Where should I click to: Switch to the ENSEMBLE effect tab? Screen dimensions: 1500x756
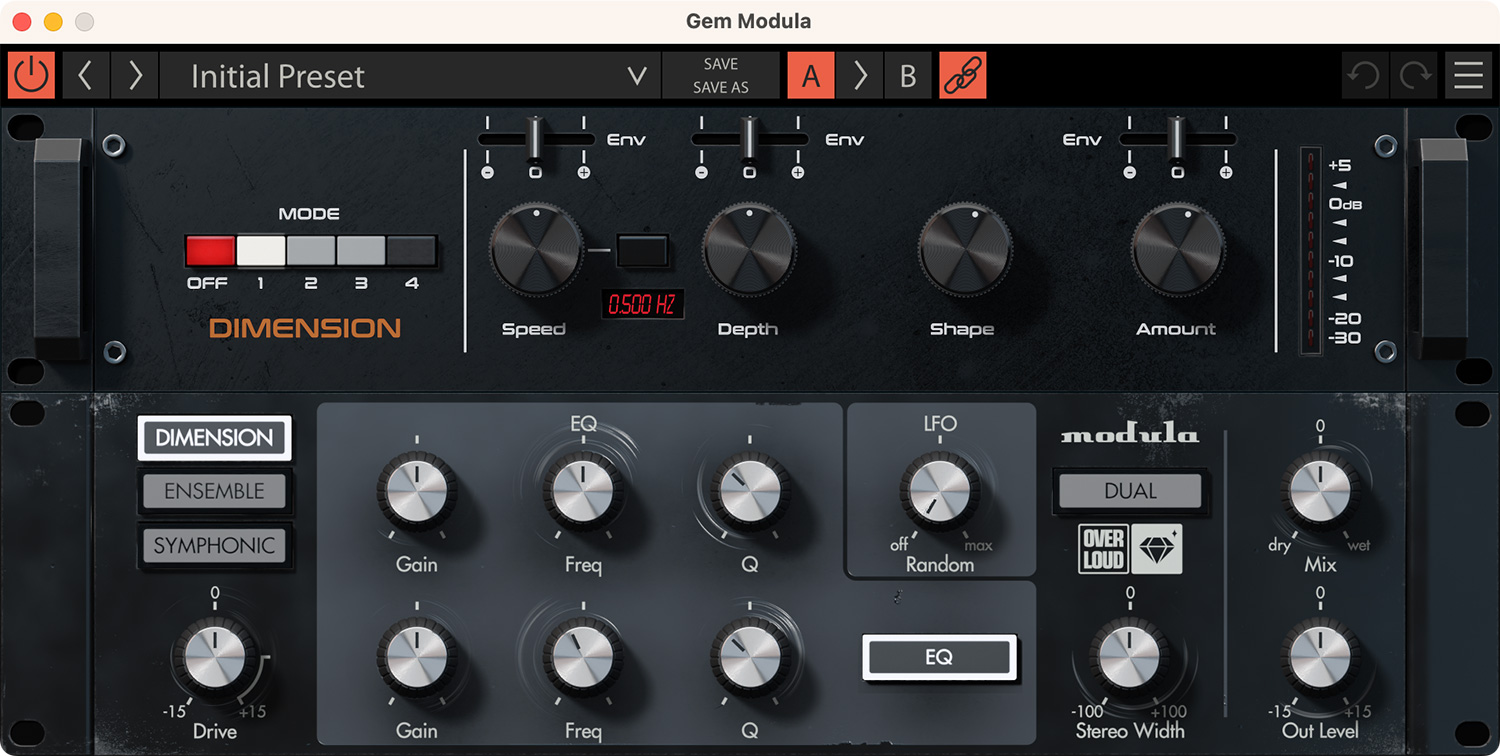[214, 491]
